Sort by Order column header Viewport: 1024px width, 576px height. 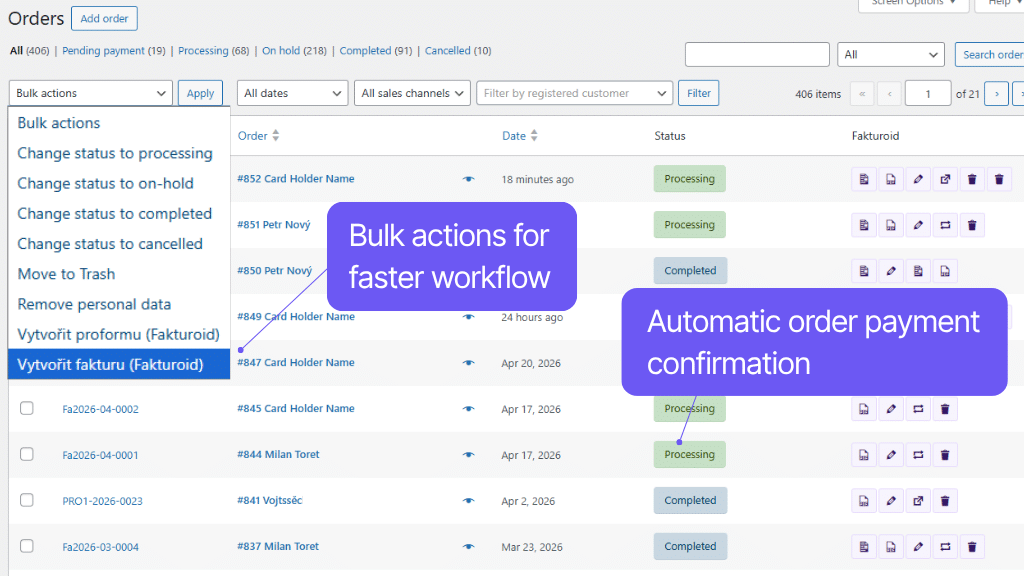click(258, 136)
